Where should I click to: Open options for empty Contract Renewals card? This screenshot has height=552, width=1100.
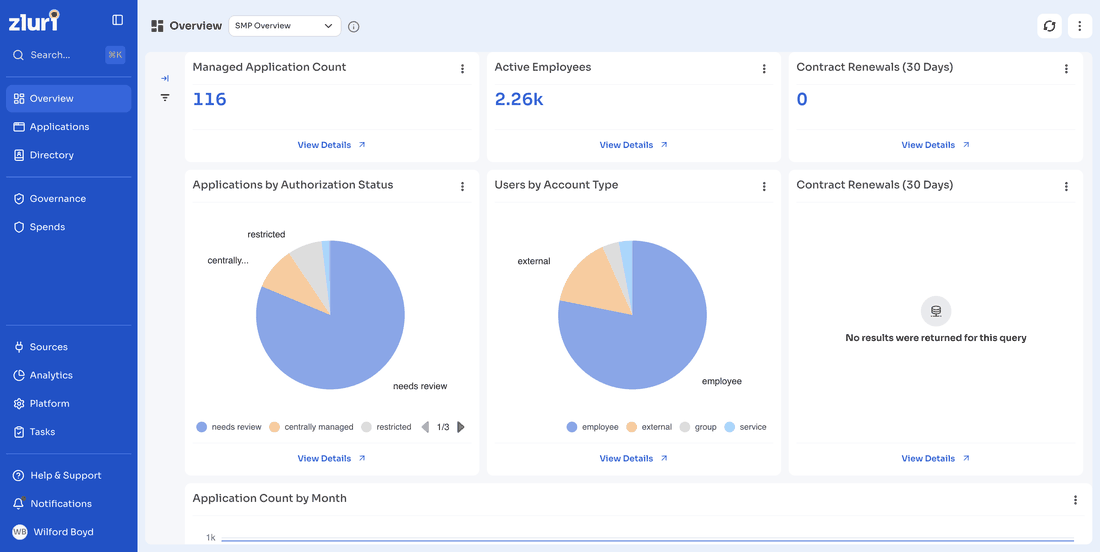click(x=1066, y=187)
